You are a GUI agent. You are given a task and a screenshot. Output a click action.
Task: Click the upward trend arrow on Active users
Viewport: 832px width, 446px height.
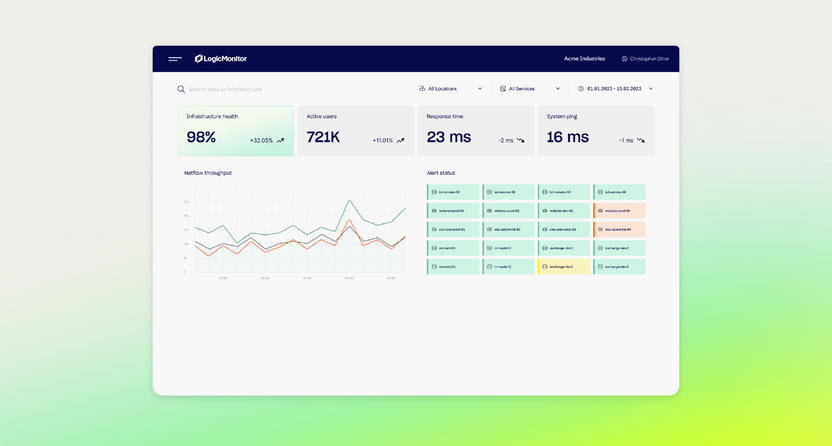400,141
